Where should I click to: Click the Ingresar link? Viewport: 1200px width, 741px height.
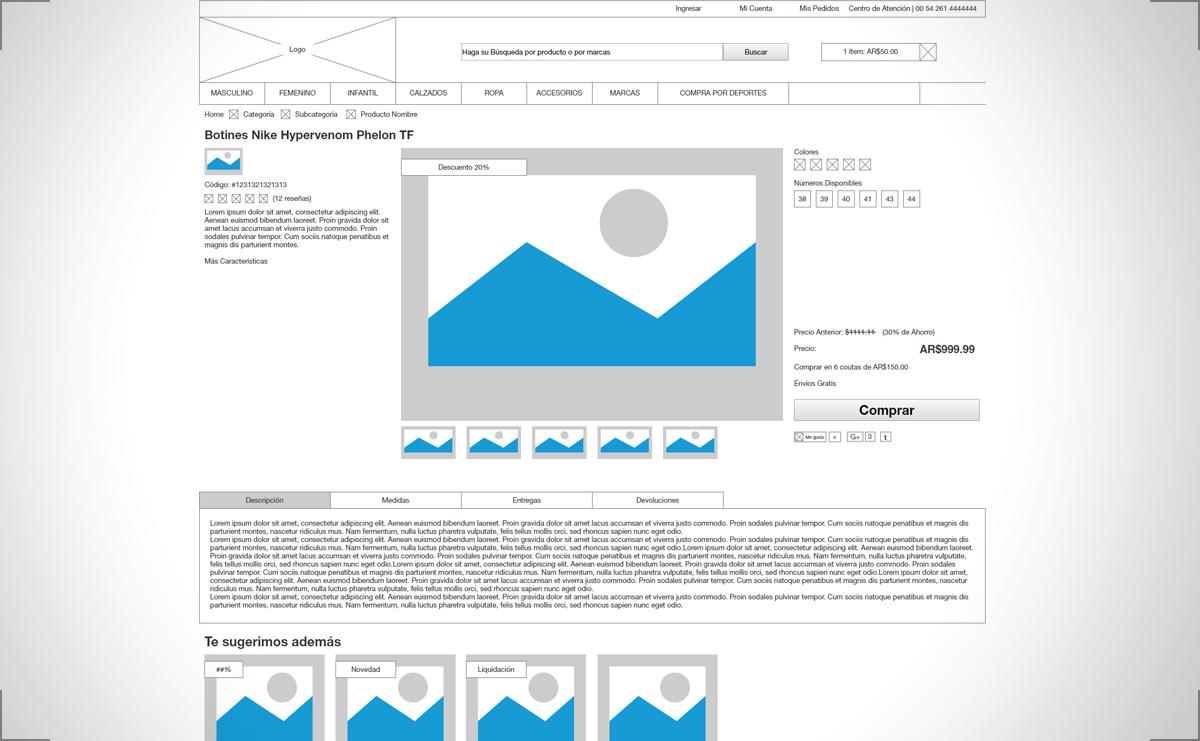click(x=688, y=8)
